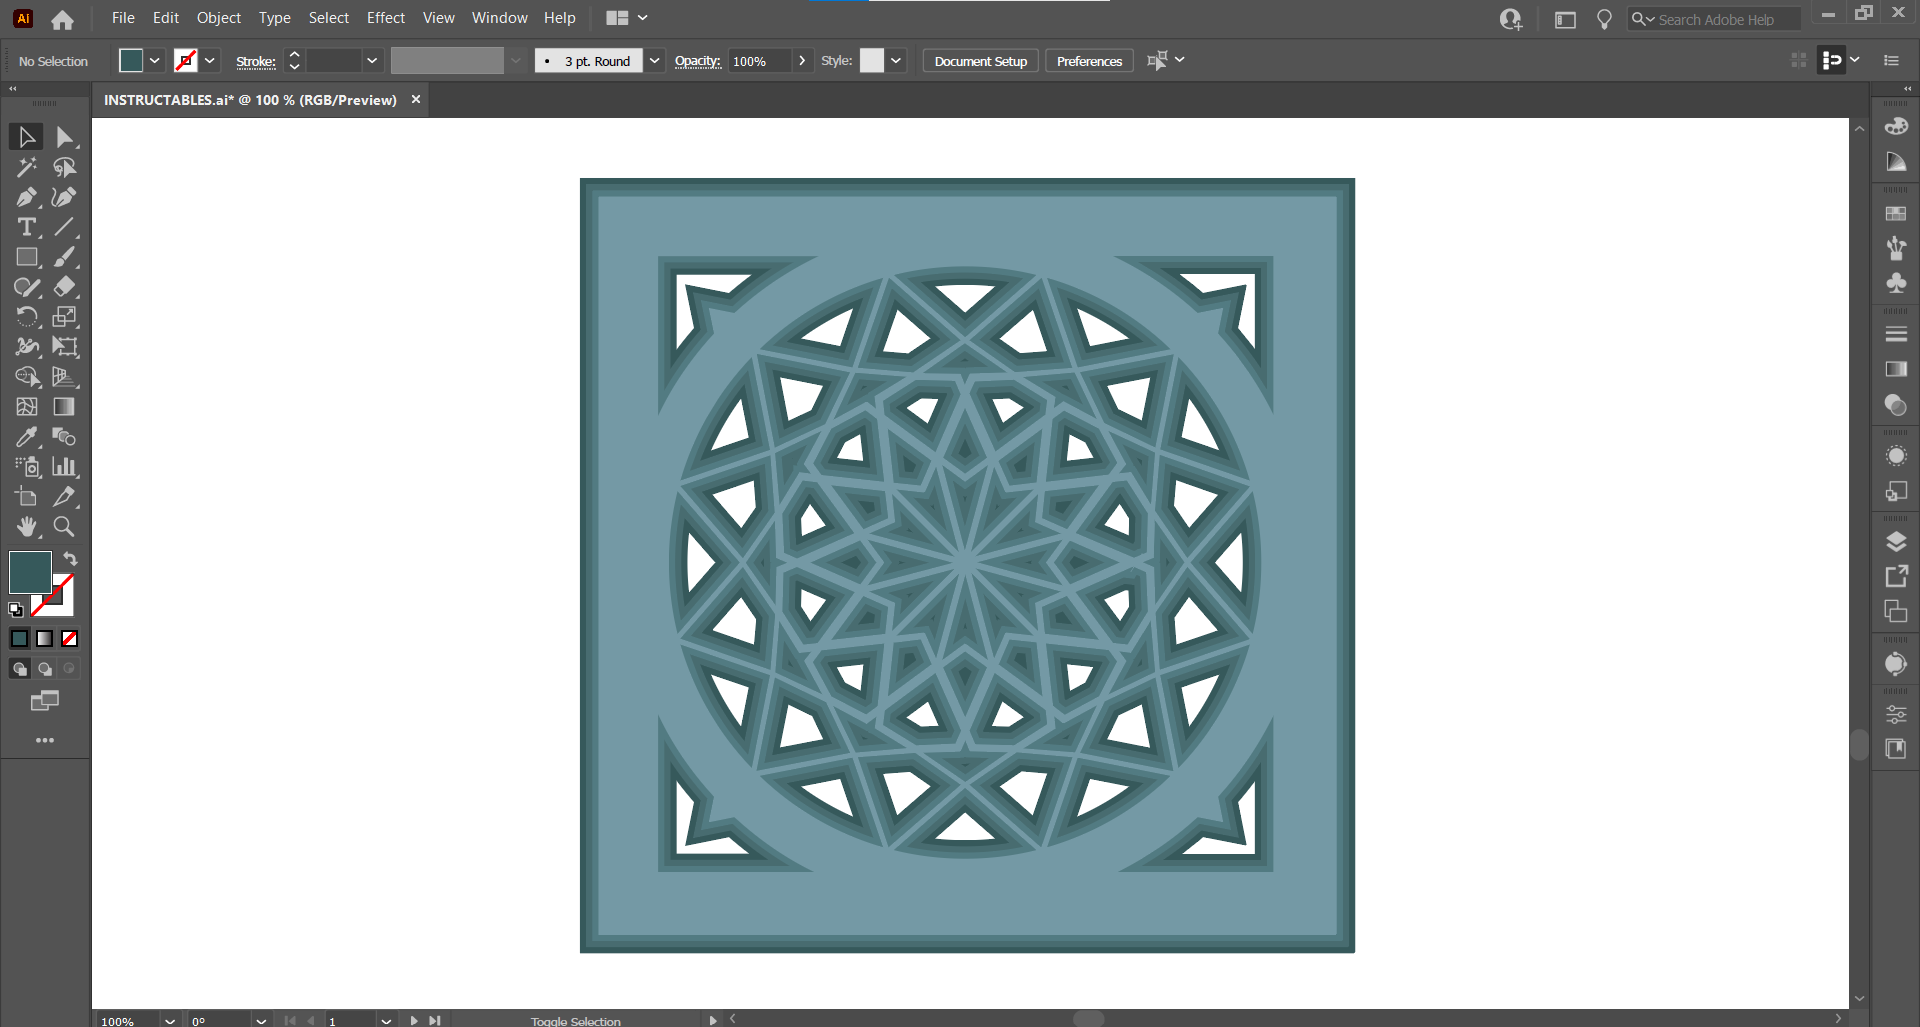Choose the Eyedropper tool

27,437
